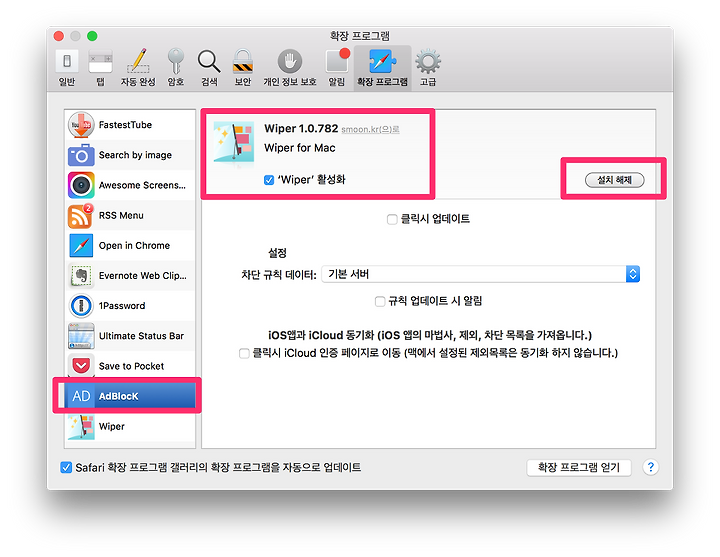The height and width of the screenshot is (557, 720).
Task: Select the 'RSS Menu' row text
Action: 121,216
